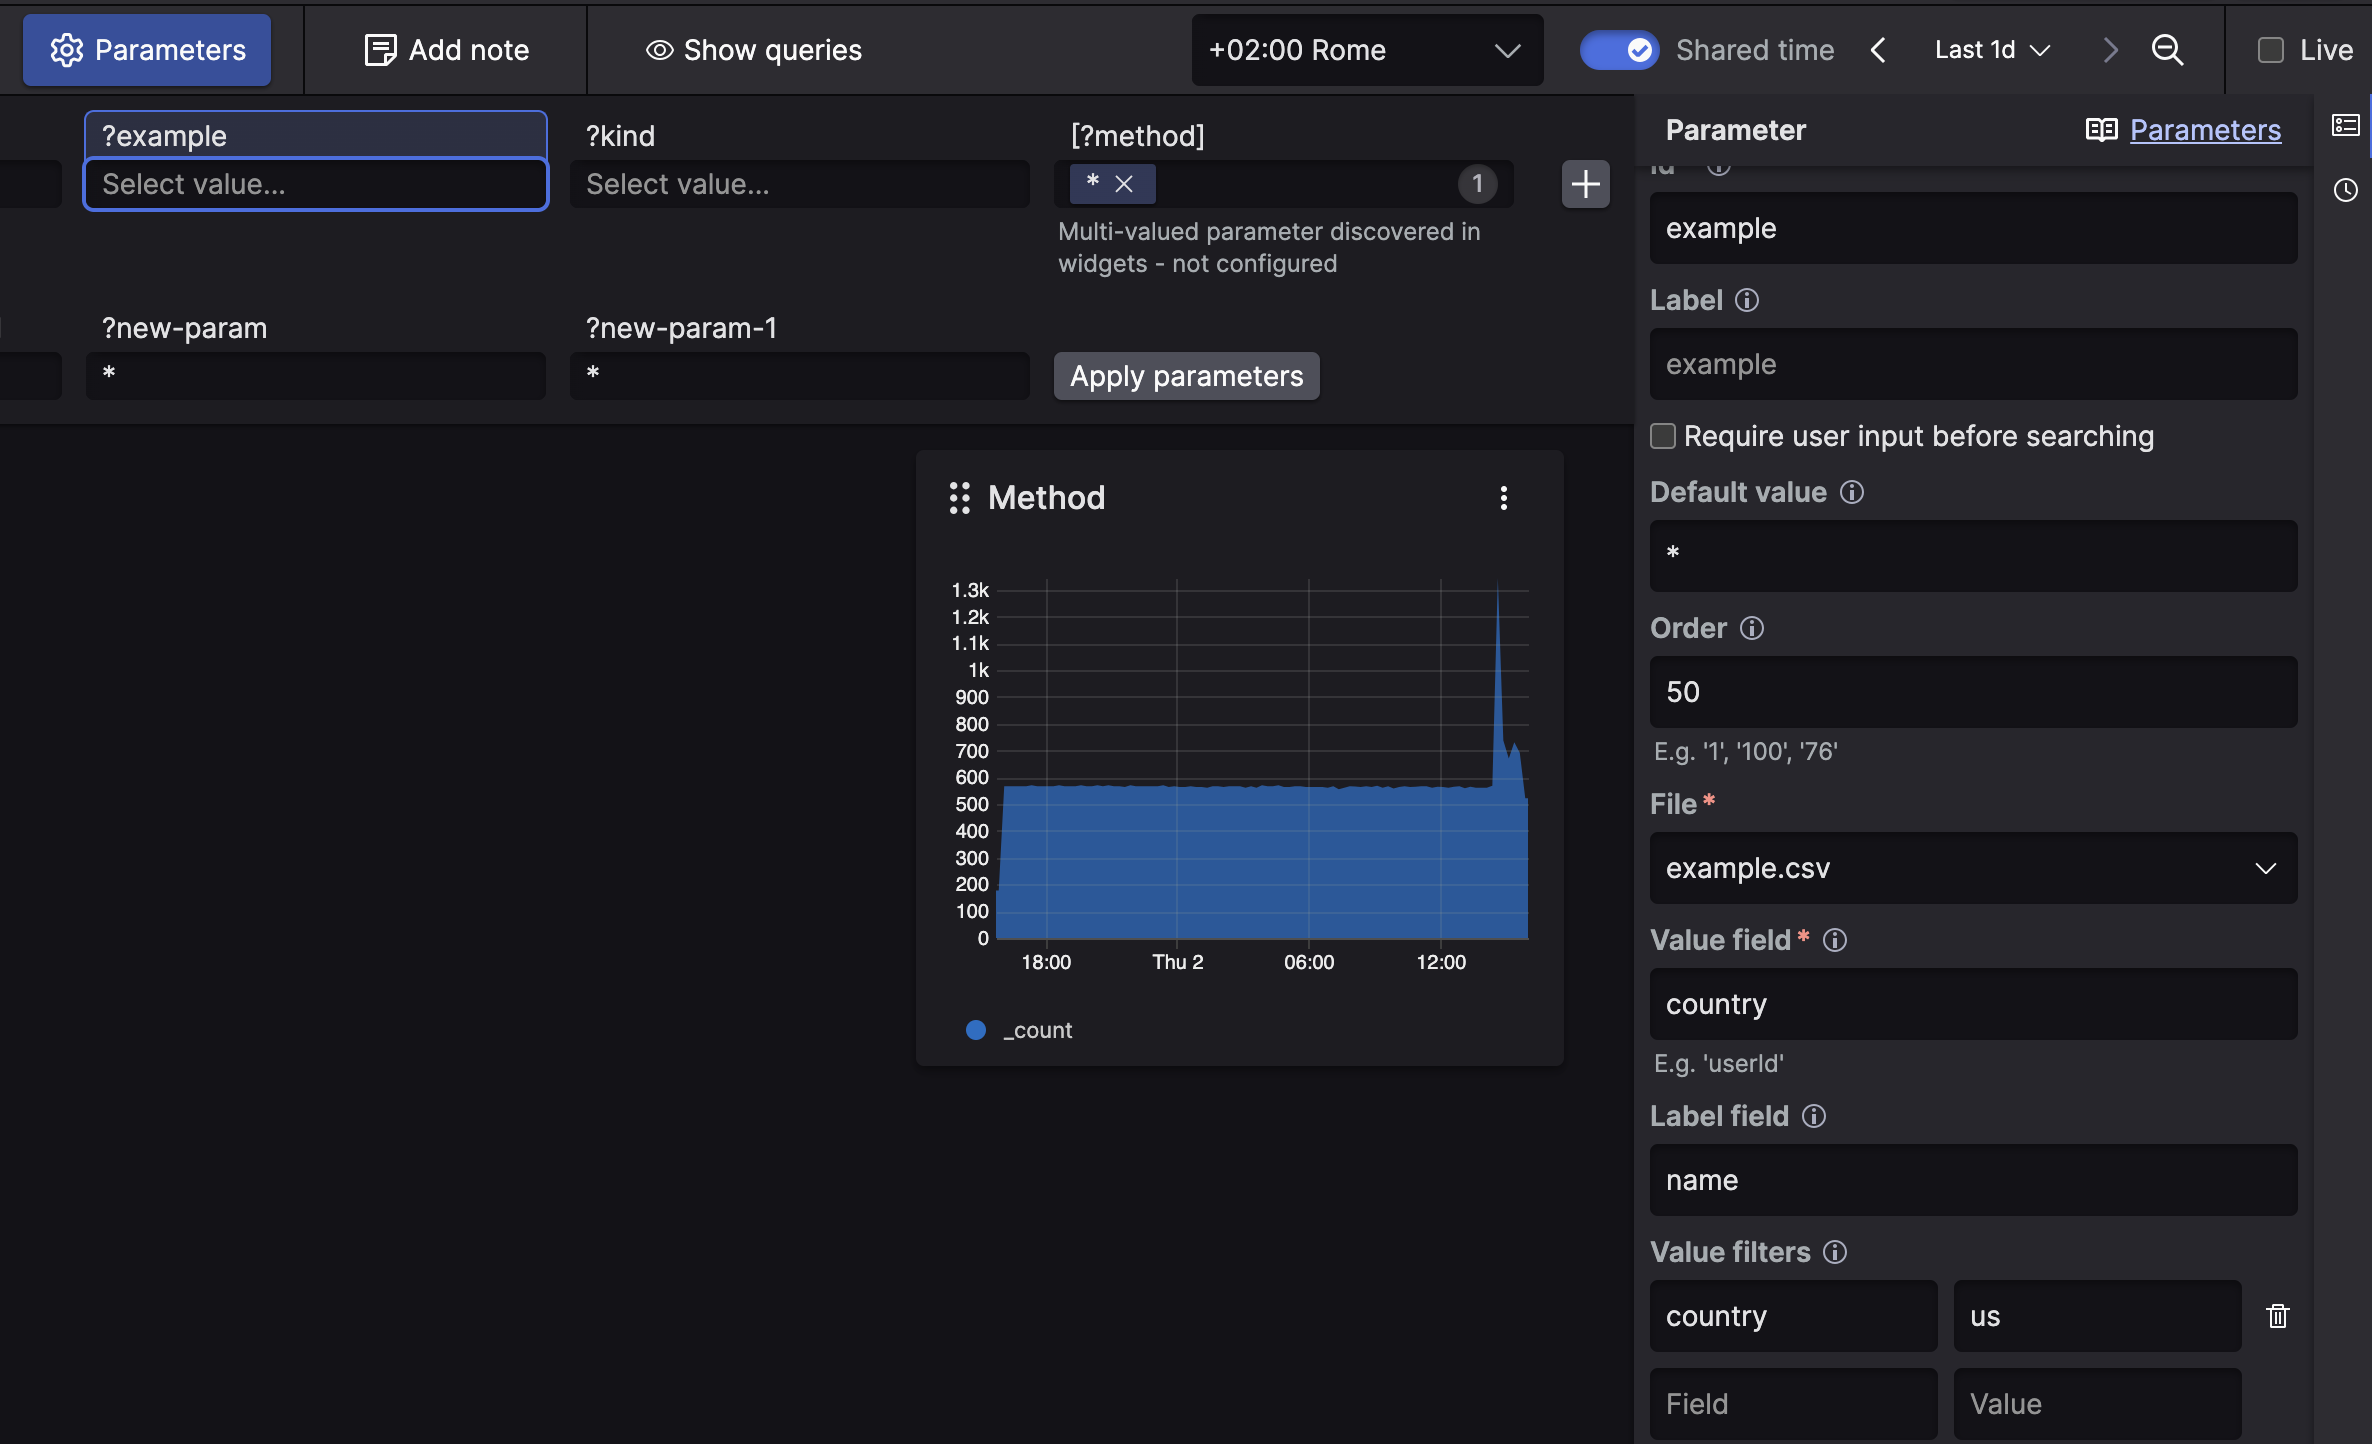Click the Parameters link above the parameter editor

coord(2205,130)
